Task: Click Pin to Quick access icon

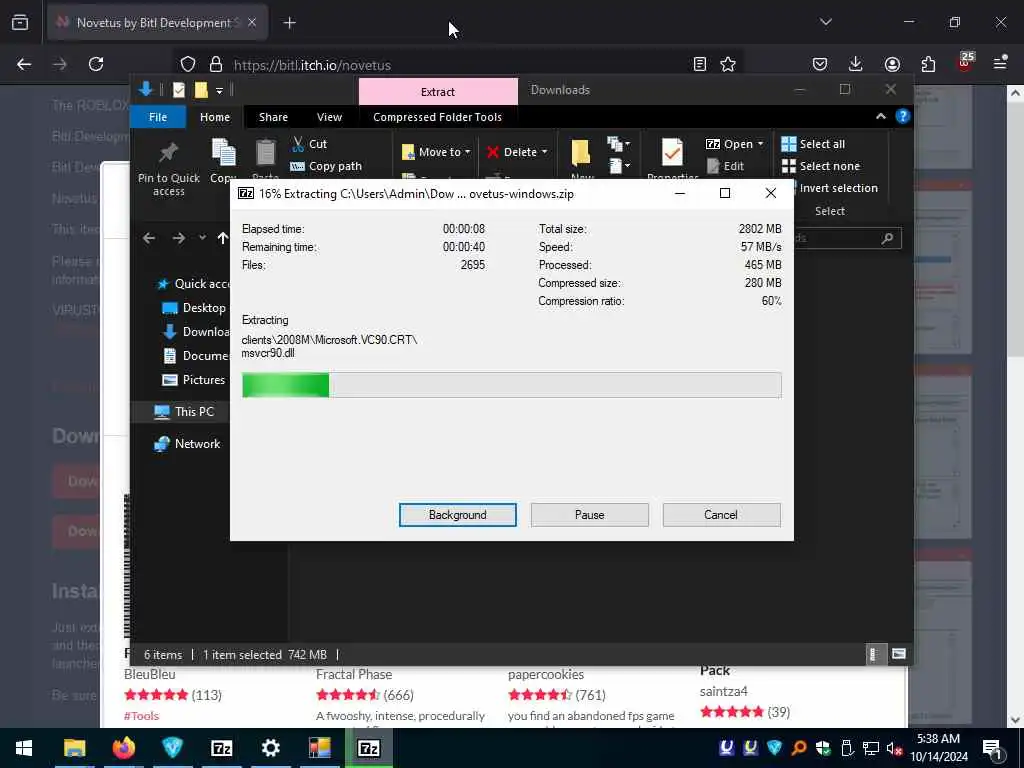Action: pyautogui.click(x=168, y=153)
